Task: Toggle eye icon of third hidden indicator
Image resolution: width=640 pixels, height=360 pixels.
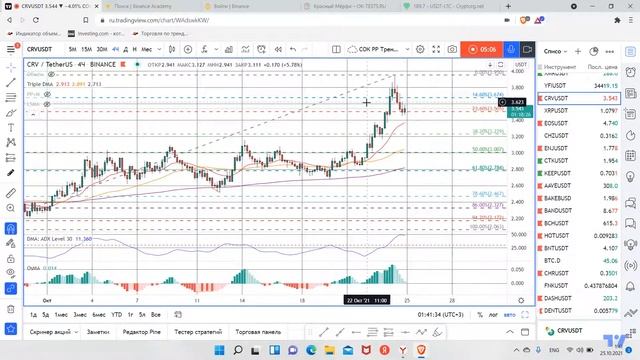Action: click(47, 104)
